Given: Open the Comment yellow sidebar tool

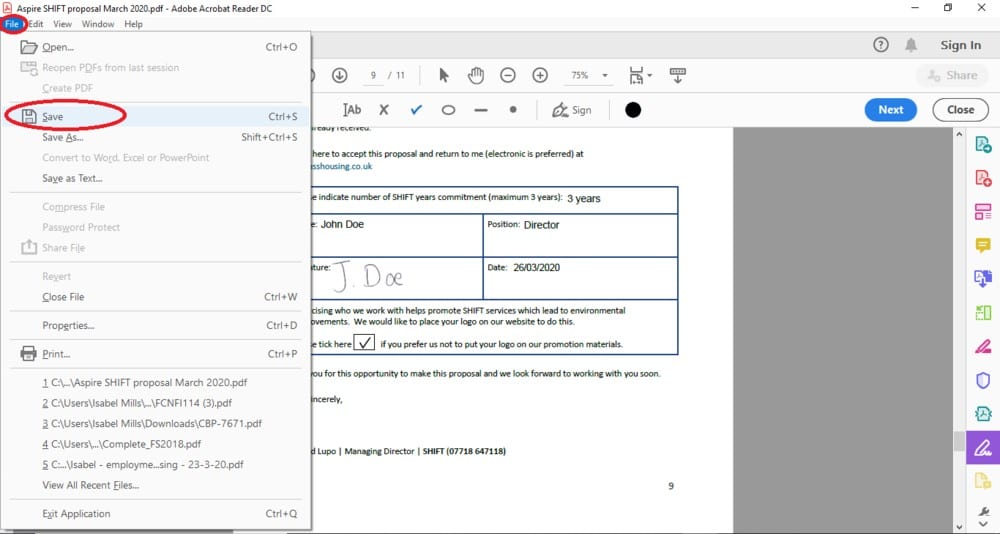Looking at the screenshot, I should pos(983,245).
